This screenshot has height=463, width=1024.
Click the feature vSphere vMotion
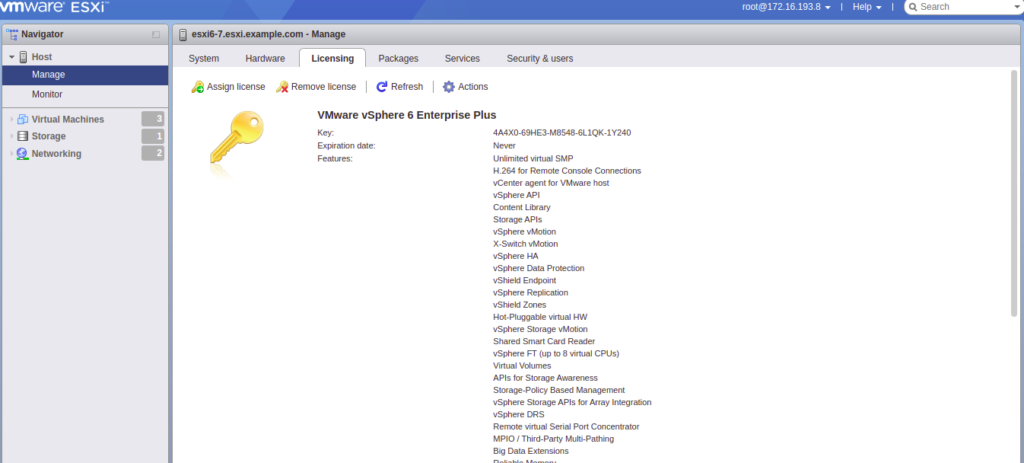click(524, 231)
